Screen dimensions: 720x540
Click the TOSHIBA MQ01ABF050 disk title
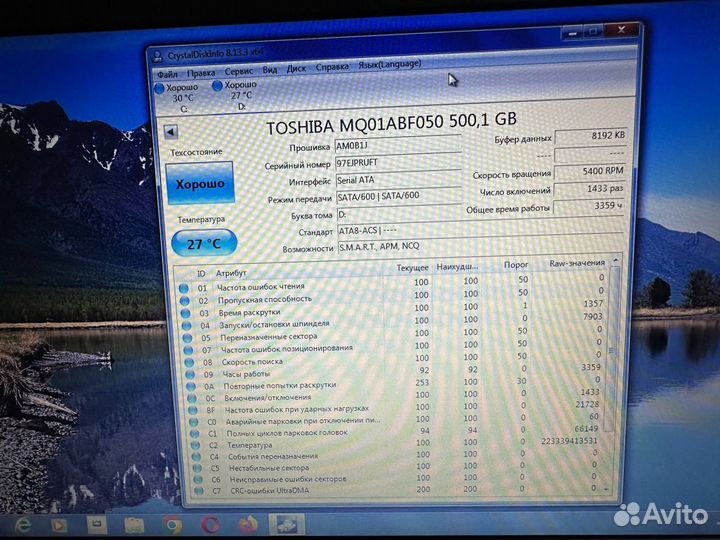391,123
